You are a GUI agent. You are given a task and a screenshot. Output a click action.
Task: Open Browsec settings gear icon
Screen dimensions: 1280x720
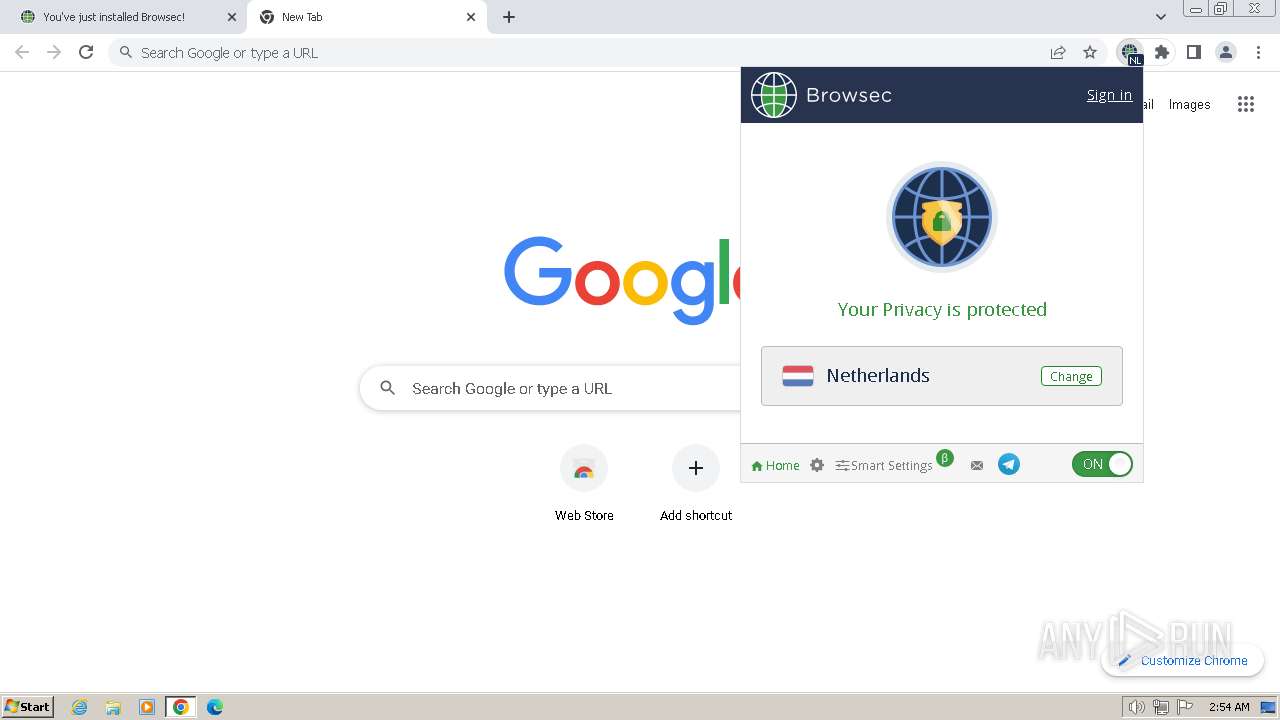[817, 465]
